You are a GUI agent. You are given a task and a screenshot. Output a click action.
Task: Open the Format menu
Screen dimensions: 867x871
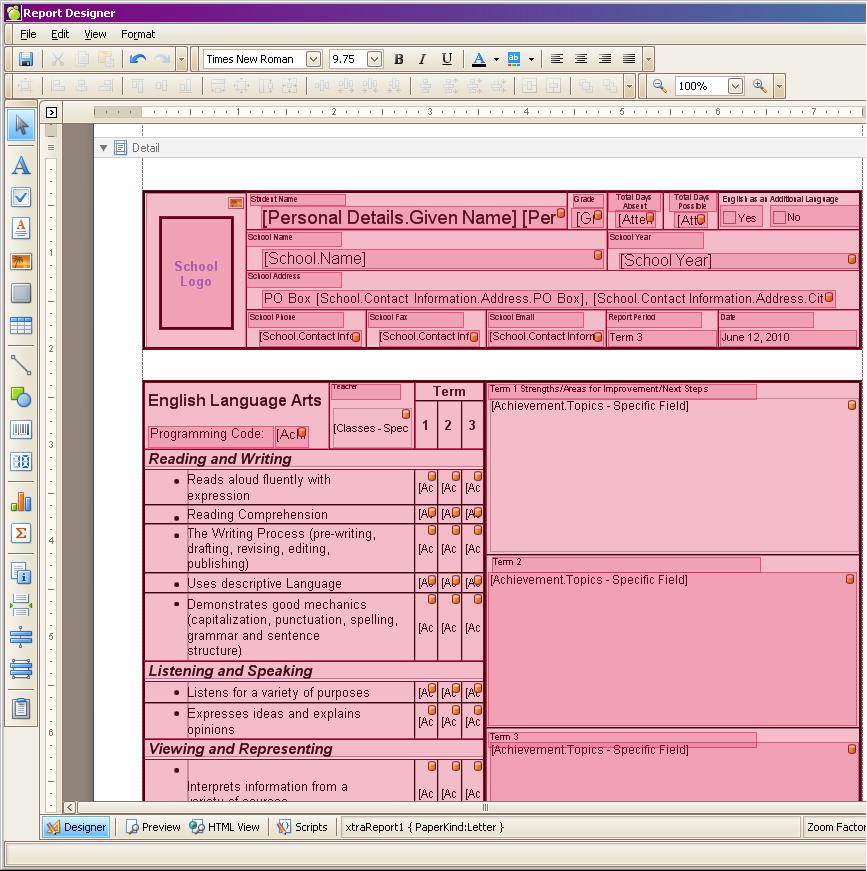tap(138, 34)
